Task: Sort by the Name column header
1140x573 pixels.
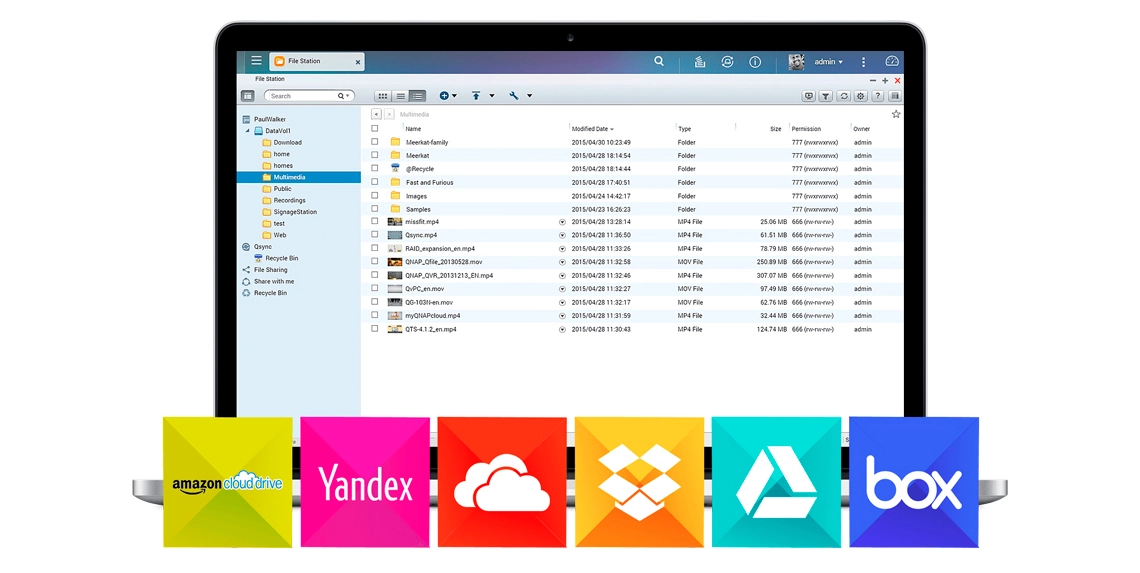Action: [x=413, y=129]
